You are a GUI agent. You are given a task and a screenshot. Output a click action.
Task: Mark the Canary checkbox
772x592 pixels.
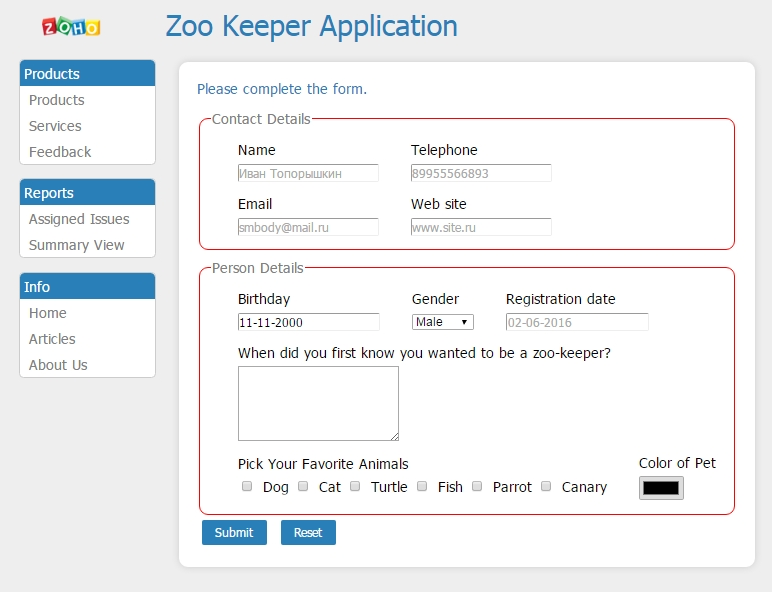tap(546, 487)
